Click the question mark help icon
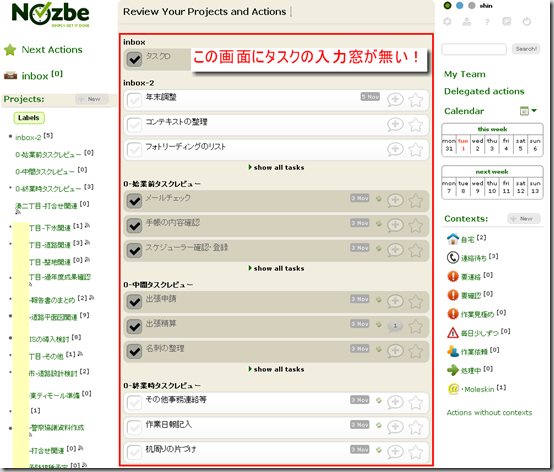This screenshot has width=554, height=472. [x=487, y=22]
